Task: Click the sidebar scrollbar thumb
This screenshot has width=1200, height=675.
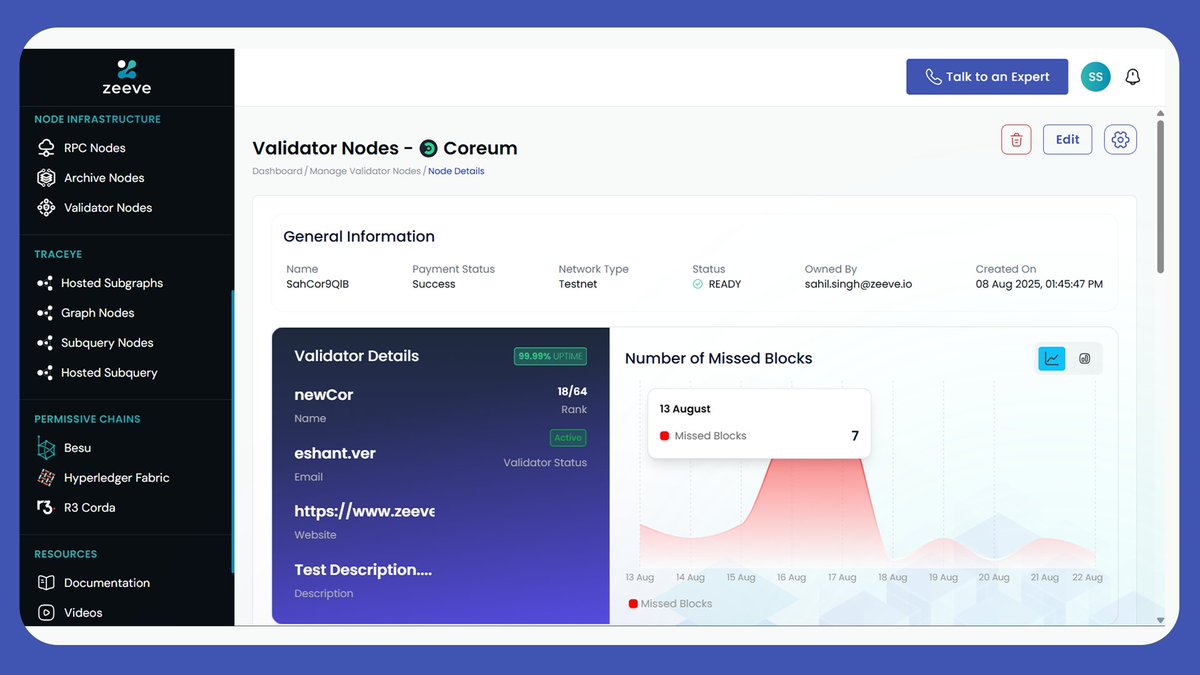Action: [x=232, y=432]
